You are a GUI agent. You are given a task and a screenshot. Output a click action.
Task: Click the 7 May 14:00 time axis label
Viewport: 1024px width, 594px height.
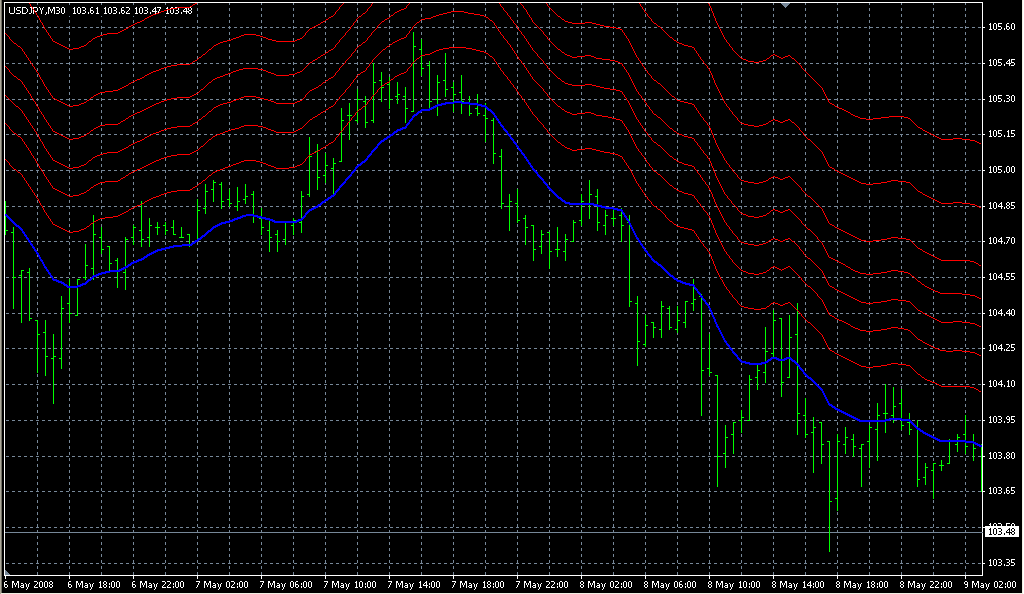tap(415, 584)
